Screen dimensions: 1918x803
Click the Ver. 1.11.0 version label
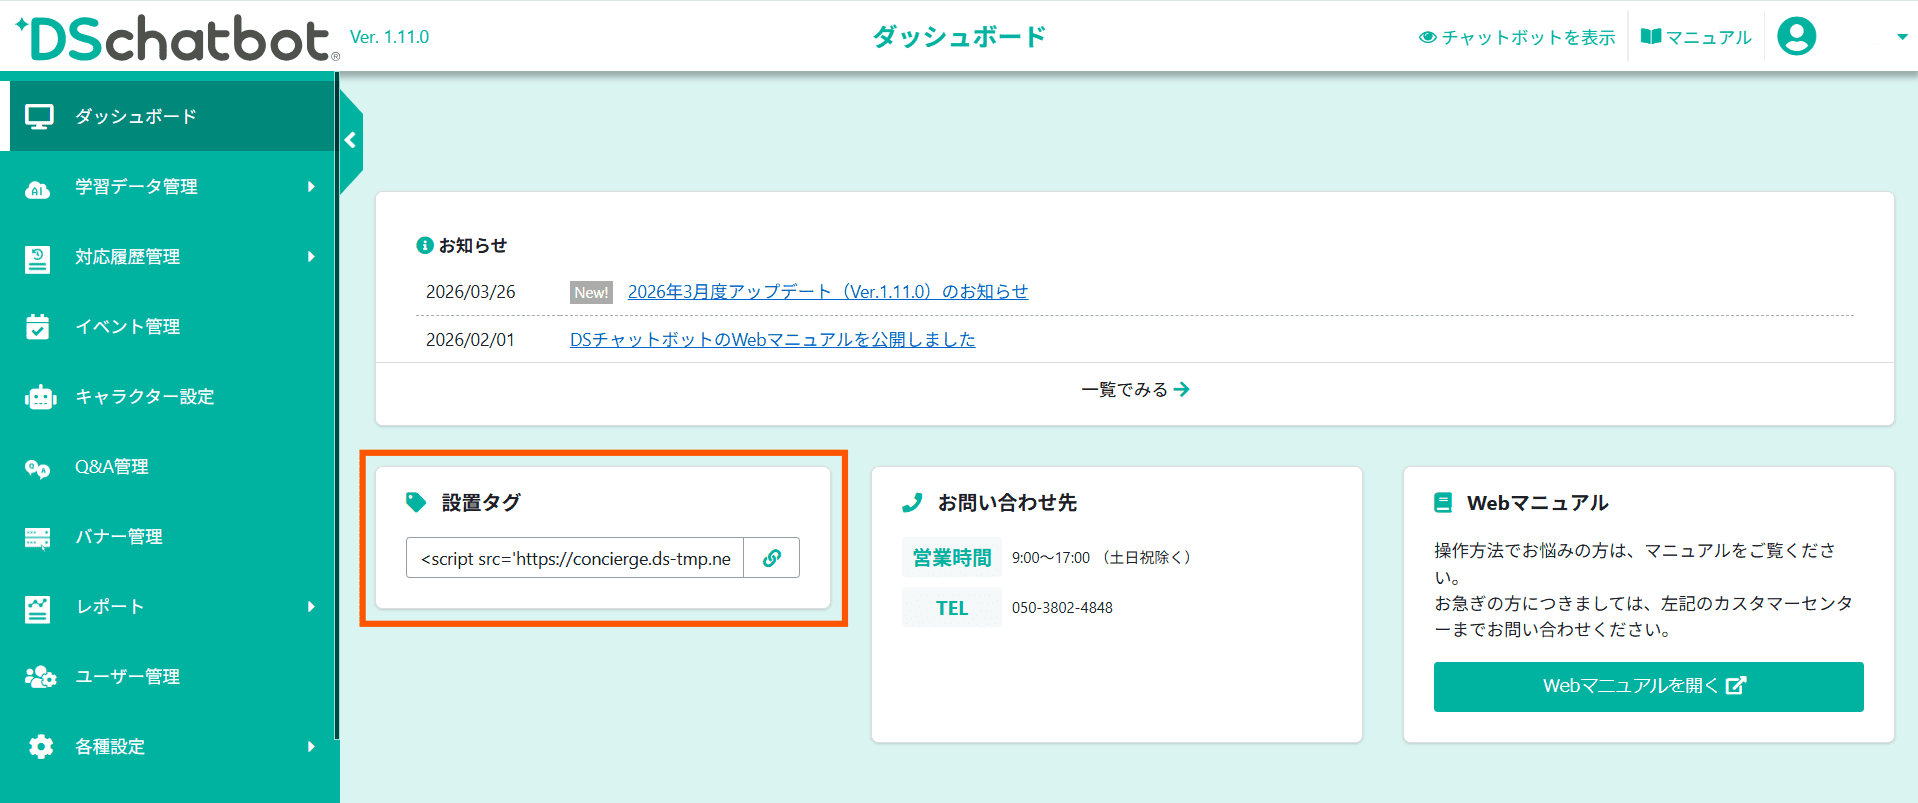tap(389, 37)
